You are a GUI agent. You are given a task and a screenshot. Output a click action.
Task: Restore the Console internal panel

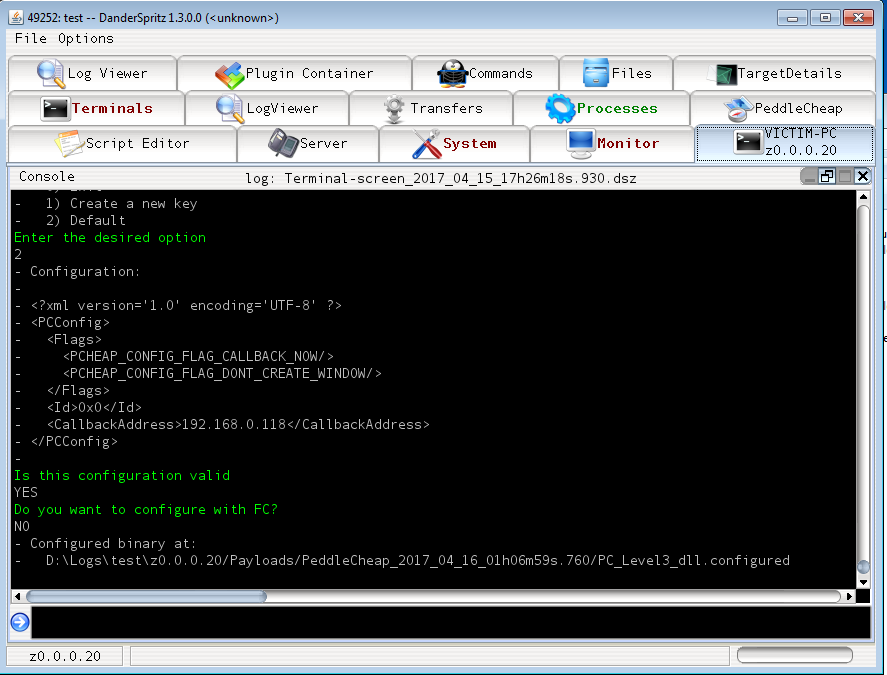point(827,177)
